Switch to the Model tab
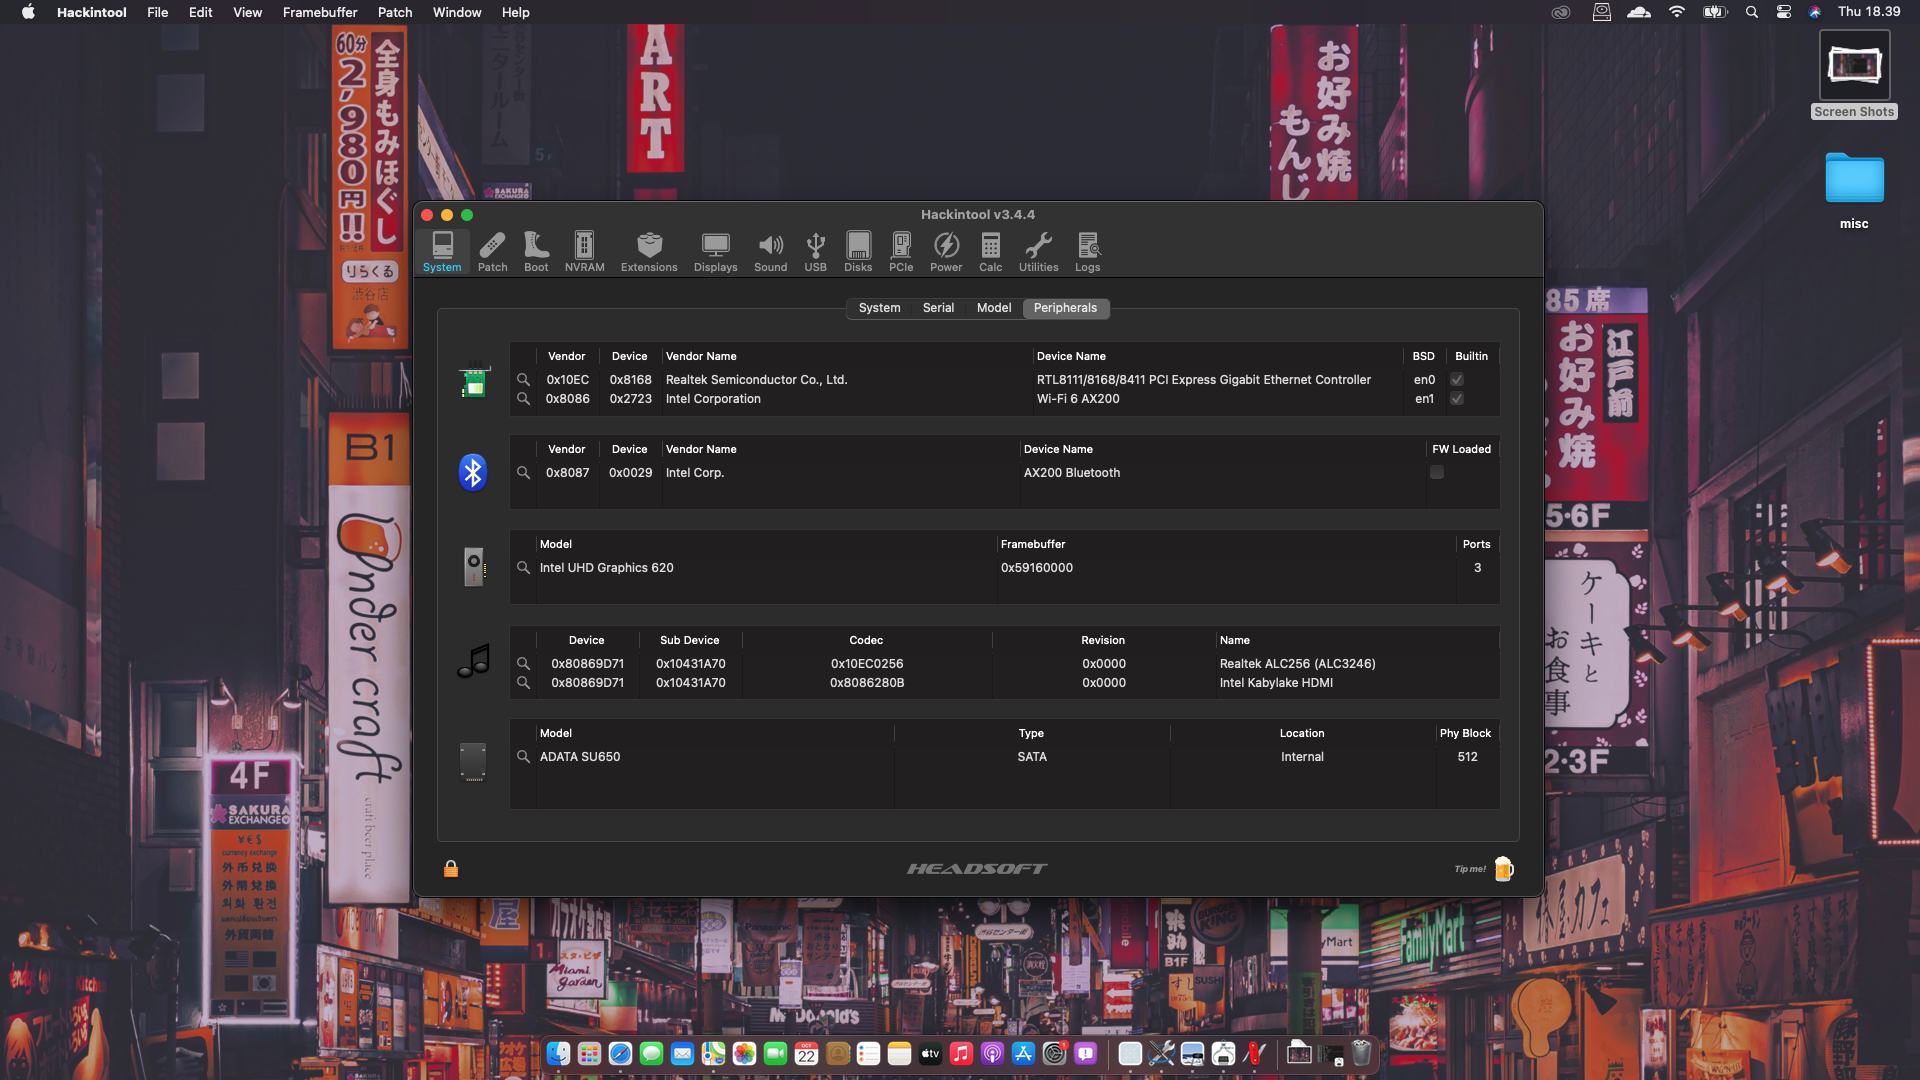 pyautogui.click(x=994, y=308)
